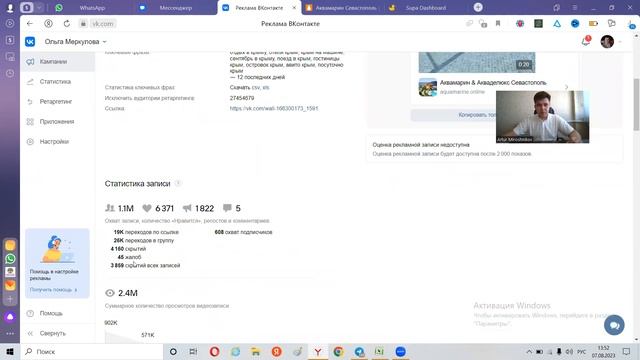This screenshot has height=360, width=640.
Task: Click the Статистика записи help icon
Action: [x=178, y=183]
